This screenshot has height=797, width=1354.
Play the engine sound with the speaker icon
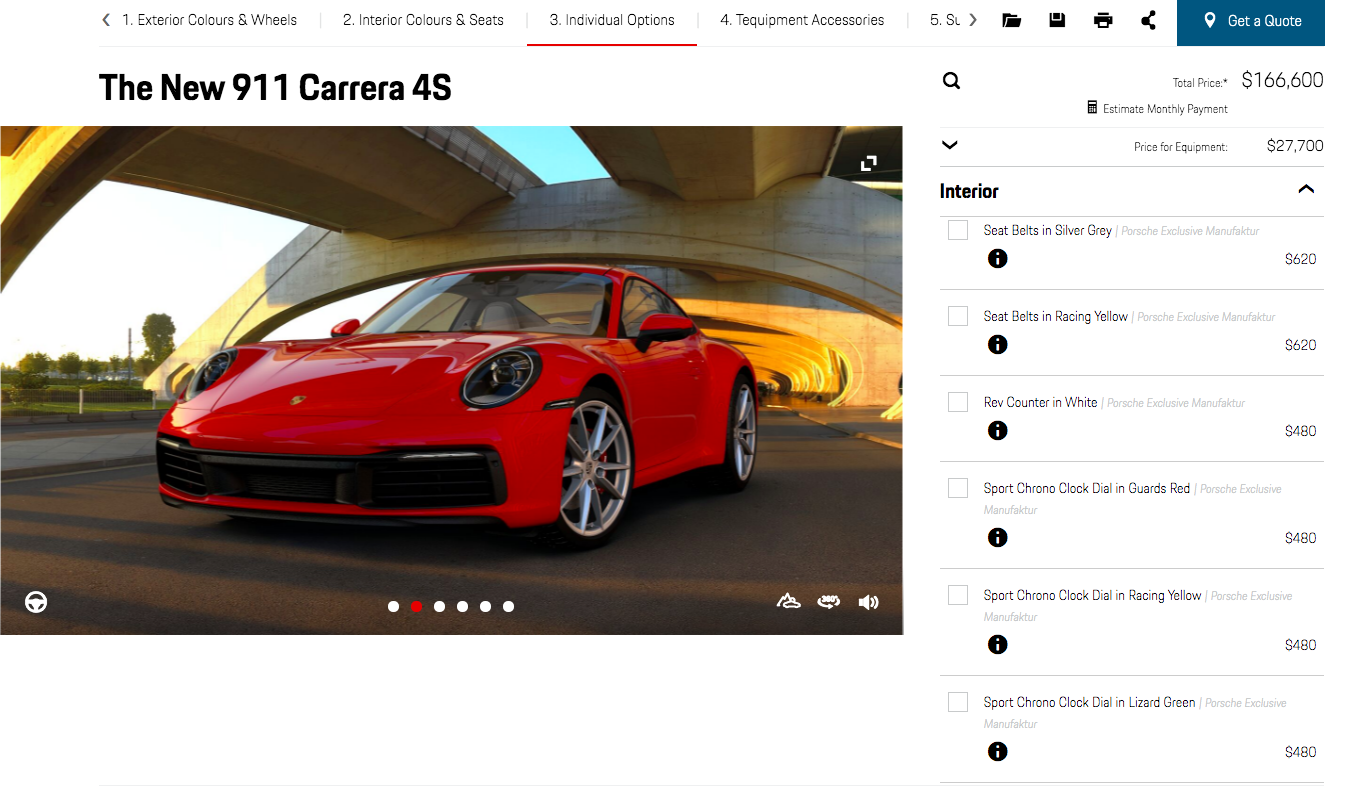coord(868,602)
